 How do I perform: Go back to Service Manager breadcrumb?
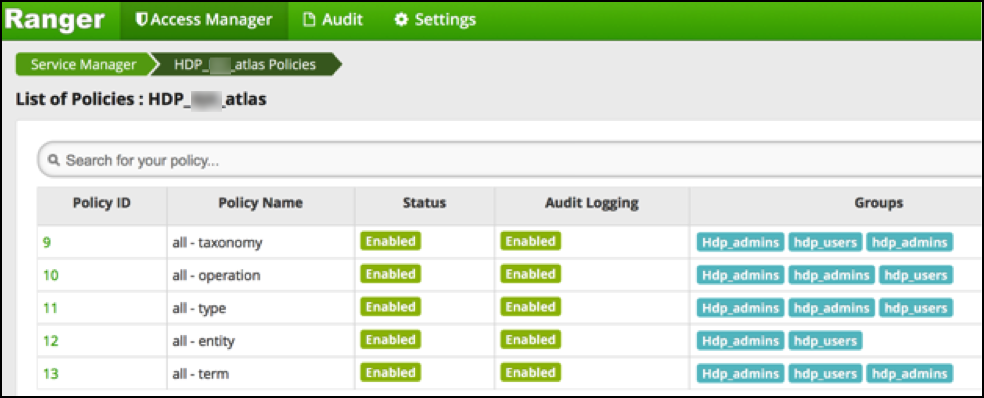point(83,65)
